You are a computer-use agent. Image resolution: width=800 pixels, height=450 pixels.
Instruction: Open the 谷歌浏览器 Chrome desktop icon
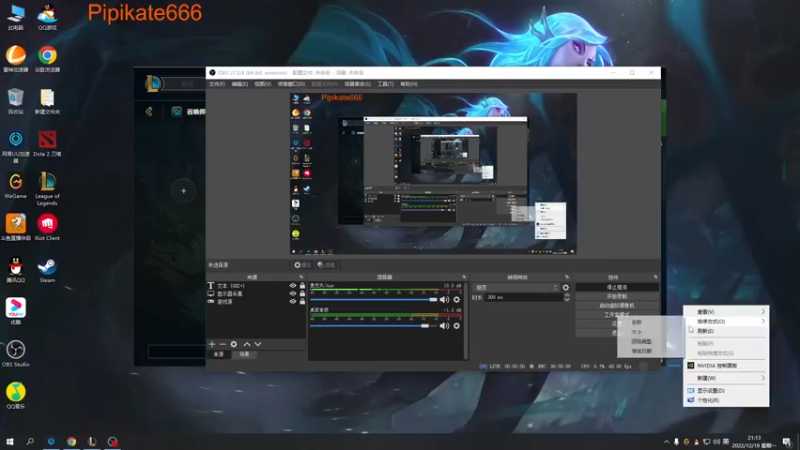click(x=47, y=59)
